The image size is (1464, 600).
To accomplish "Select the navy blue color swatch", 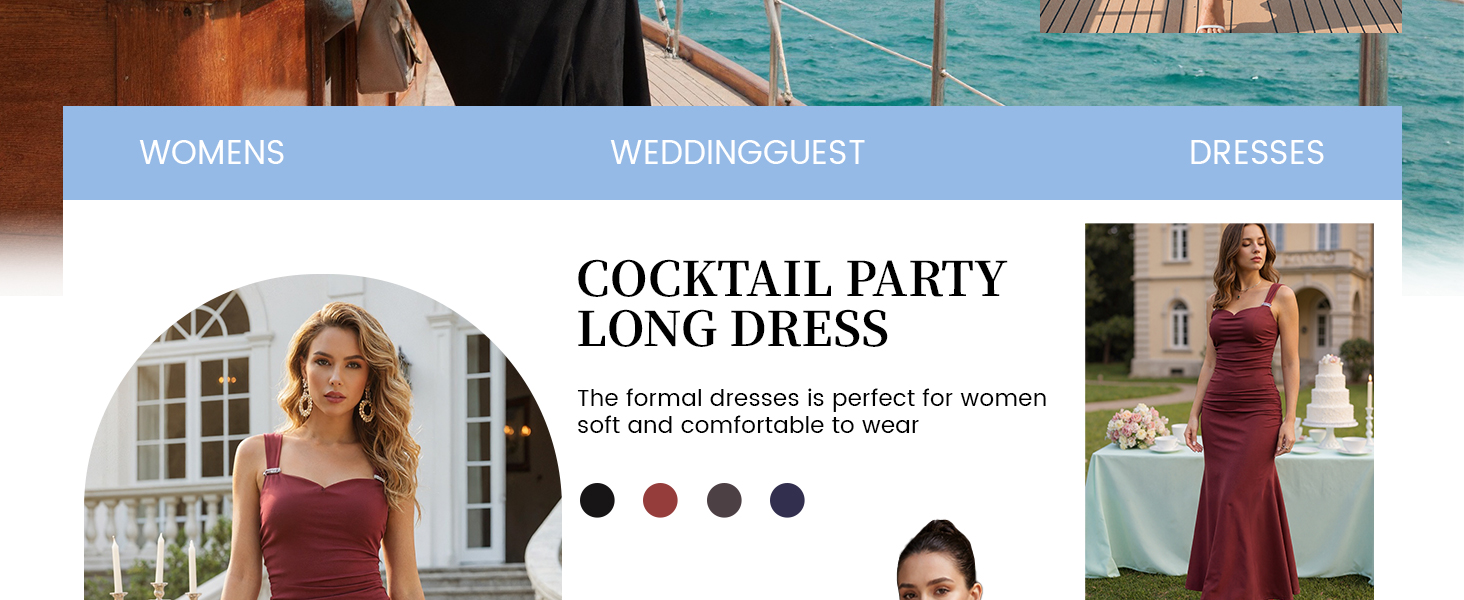I will click(x=787, y=500).
